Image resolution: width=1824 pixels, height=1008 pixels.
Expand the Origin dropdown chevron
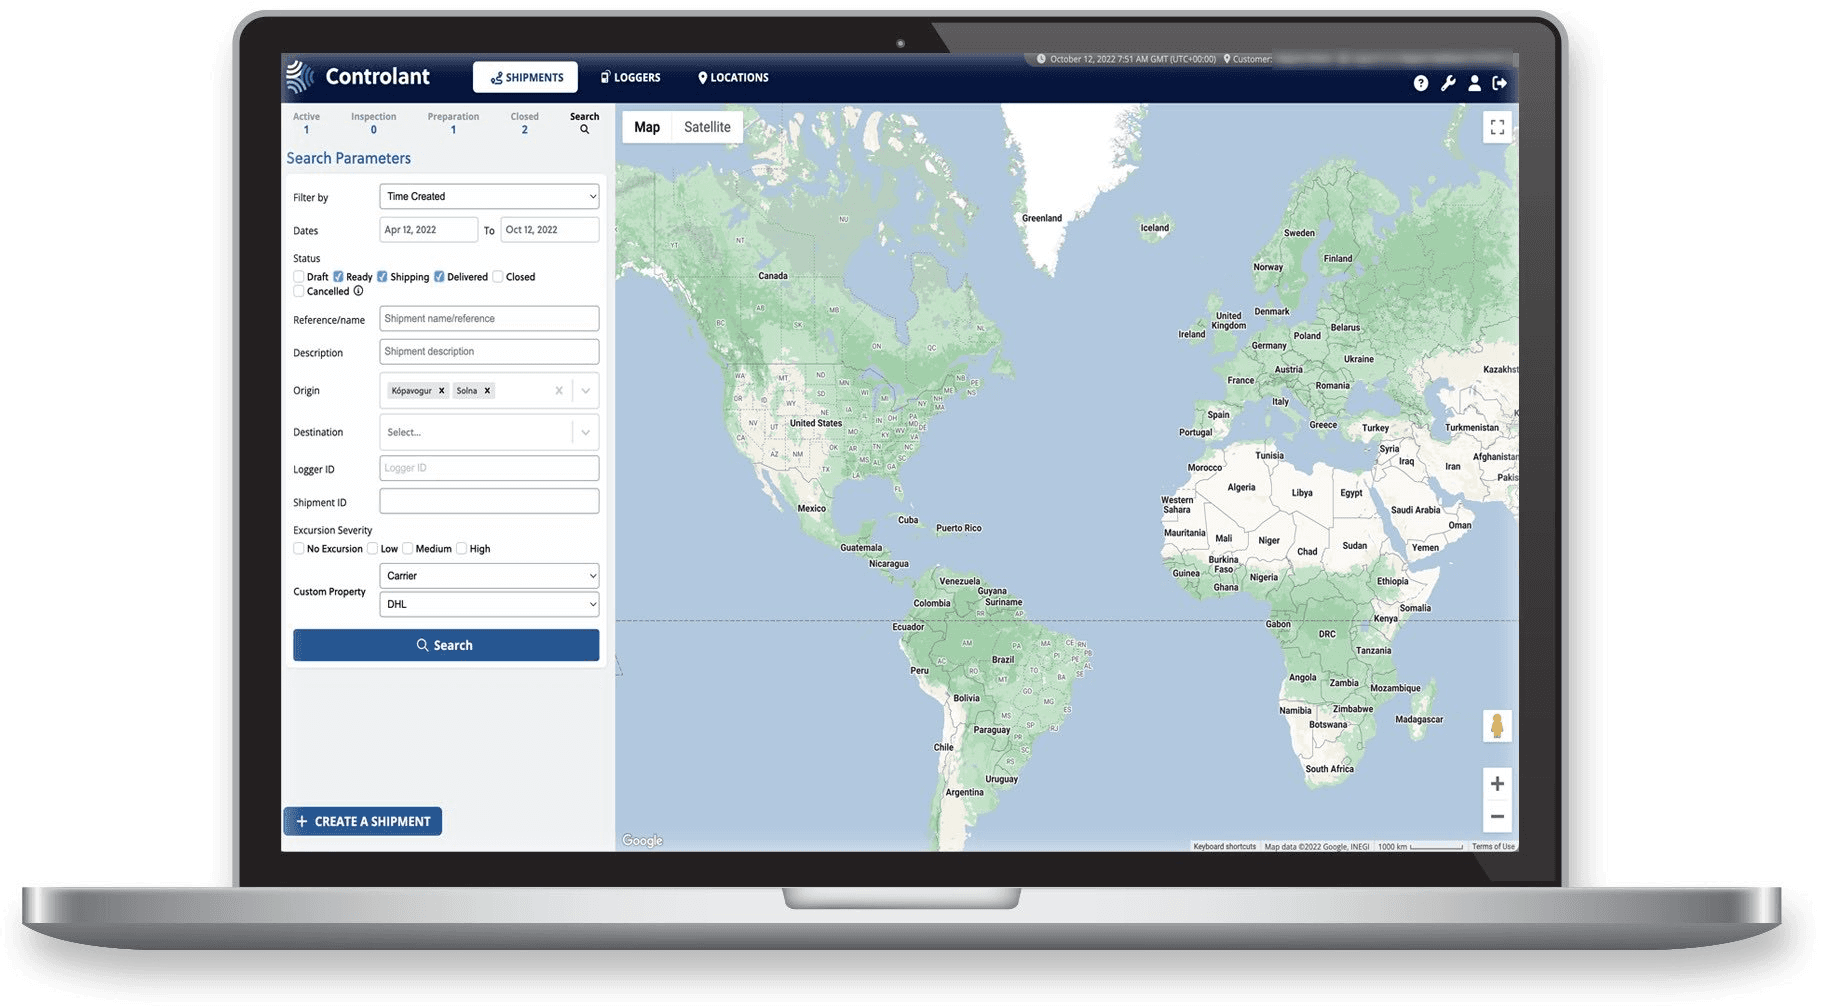tap(586, 391)
